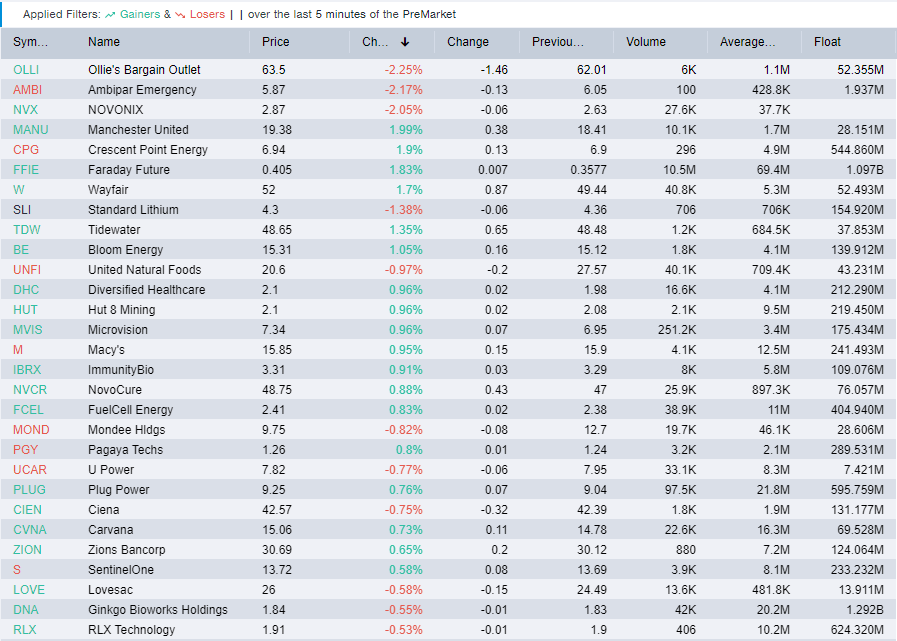Select the Faraday Future name cell

point(129,170)
